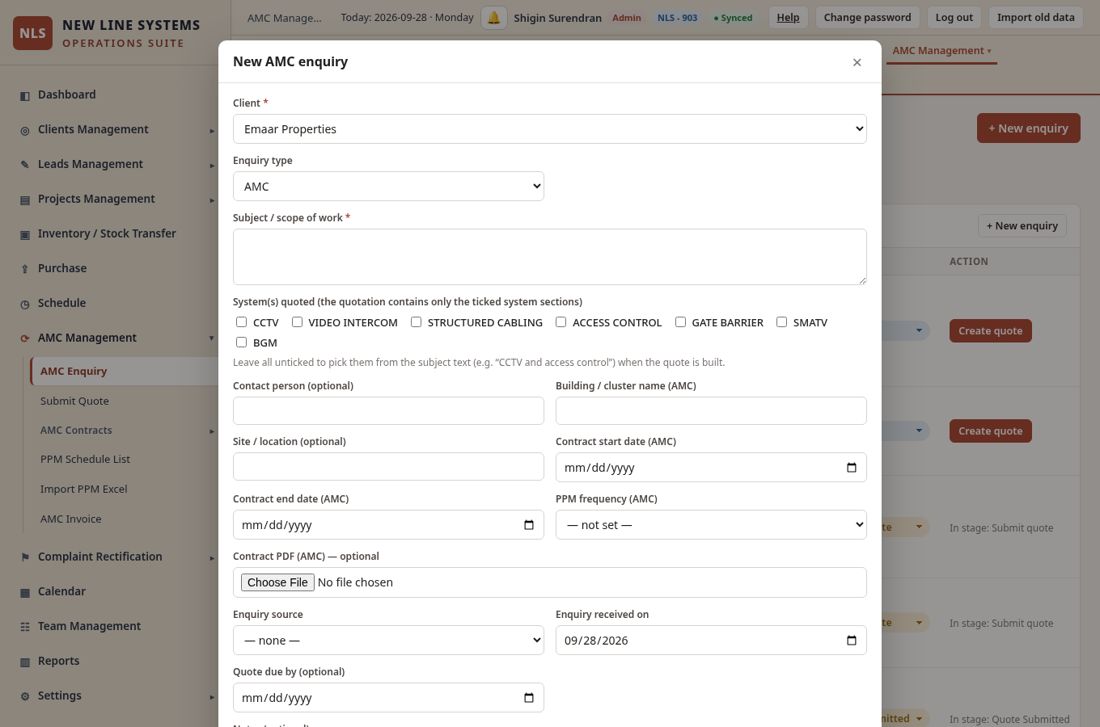Open calendar picker for Contract end date
This screenshot has height=727, width=1100.
(x=528, y=525)
